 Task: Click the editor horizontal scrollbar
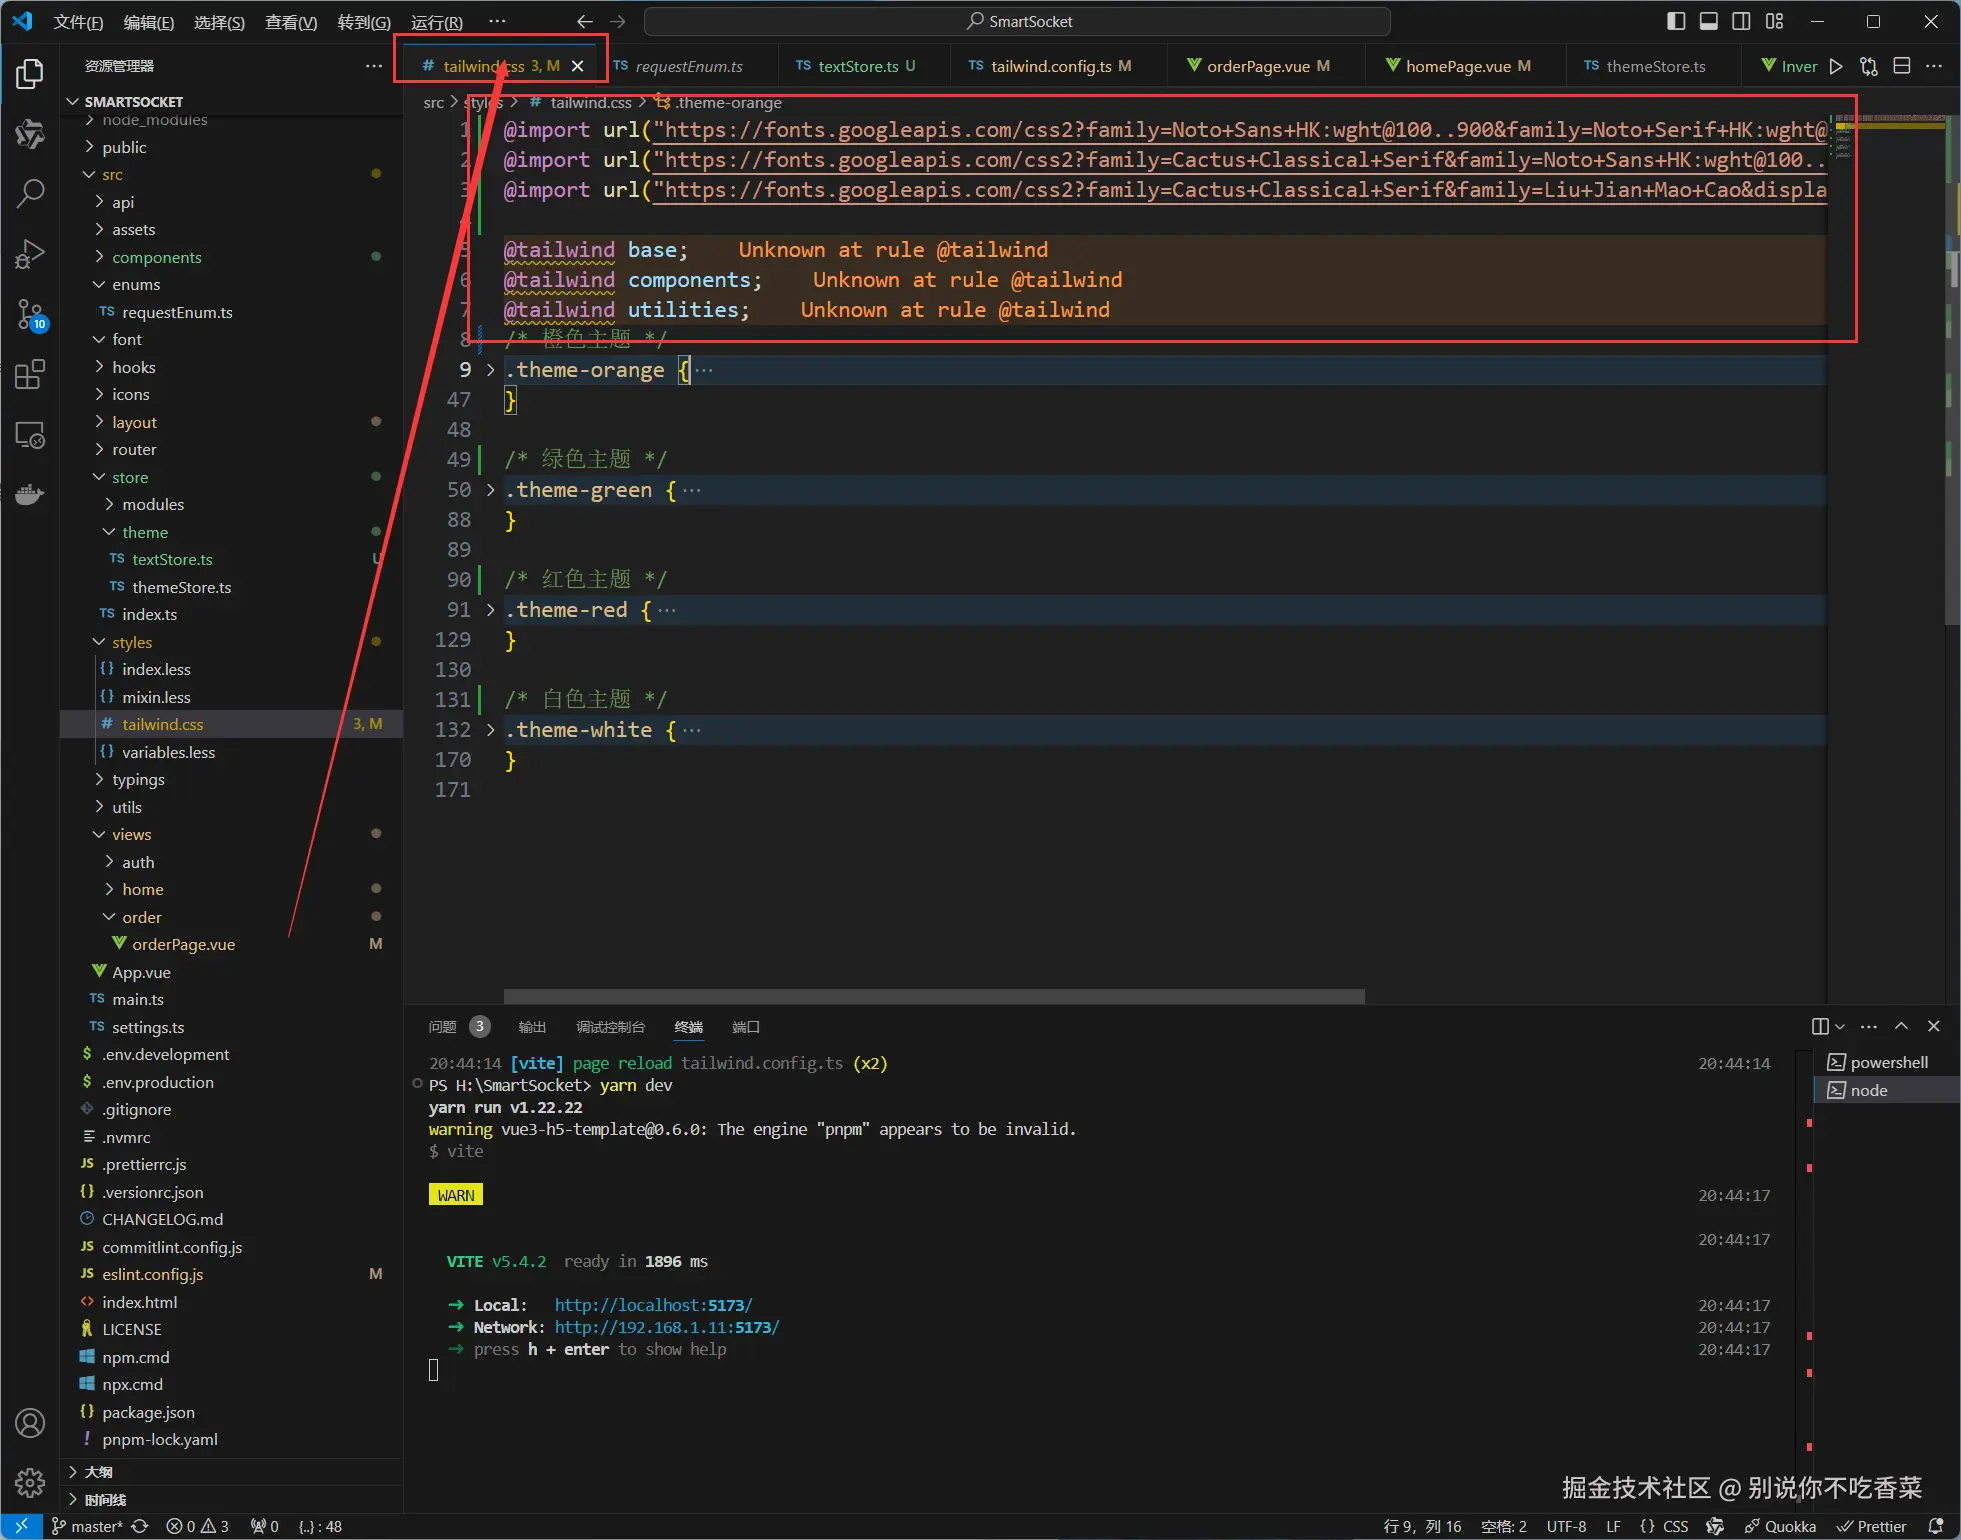click(933, 996)
